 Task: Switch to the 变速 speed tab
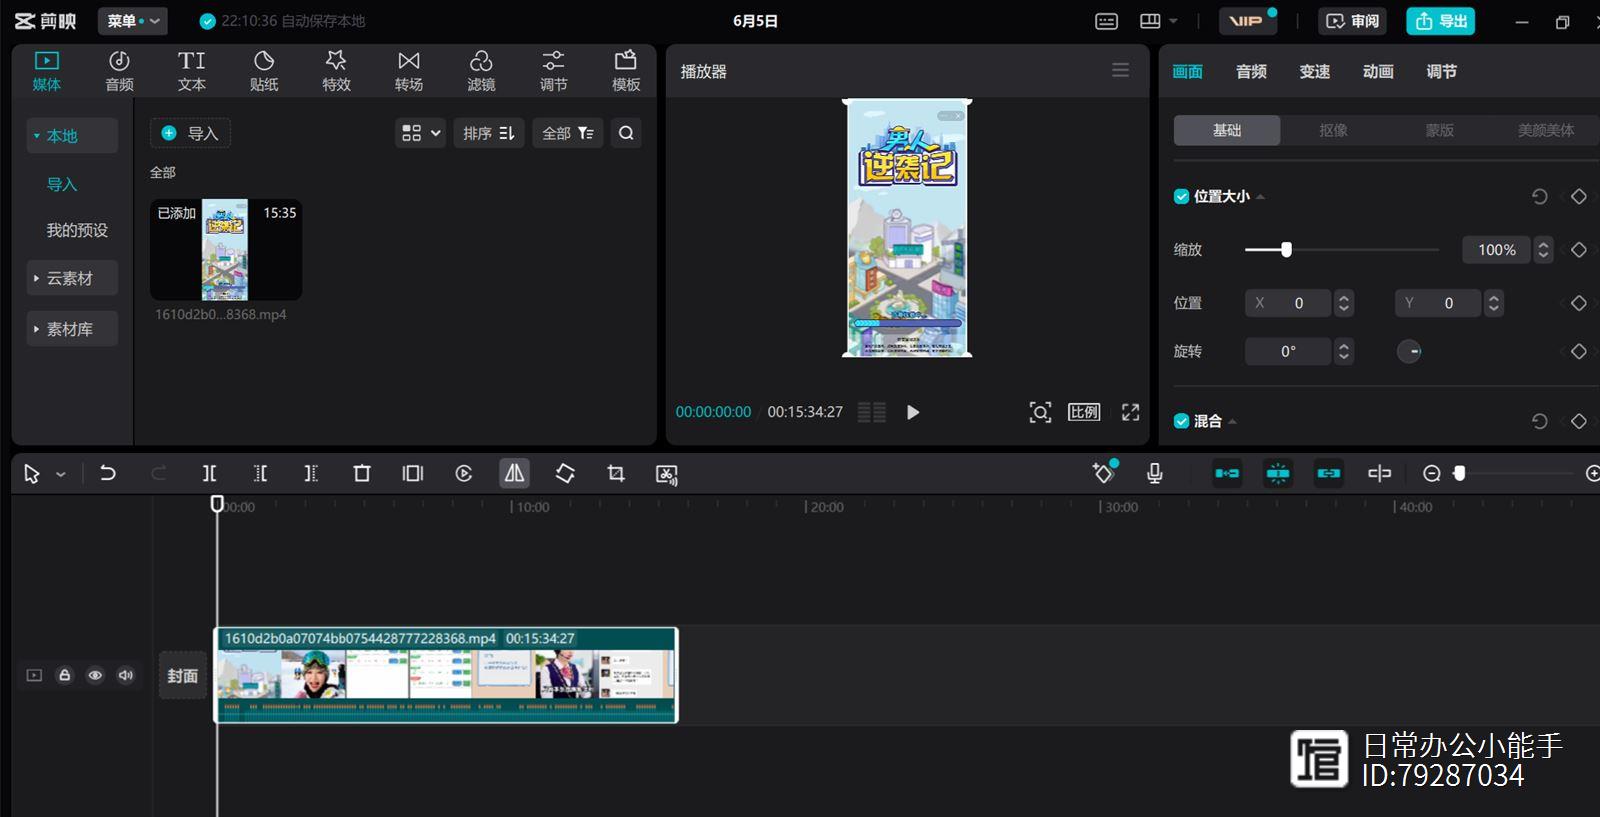tap(1314, 71)
